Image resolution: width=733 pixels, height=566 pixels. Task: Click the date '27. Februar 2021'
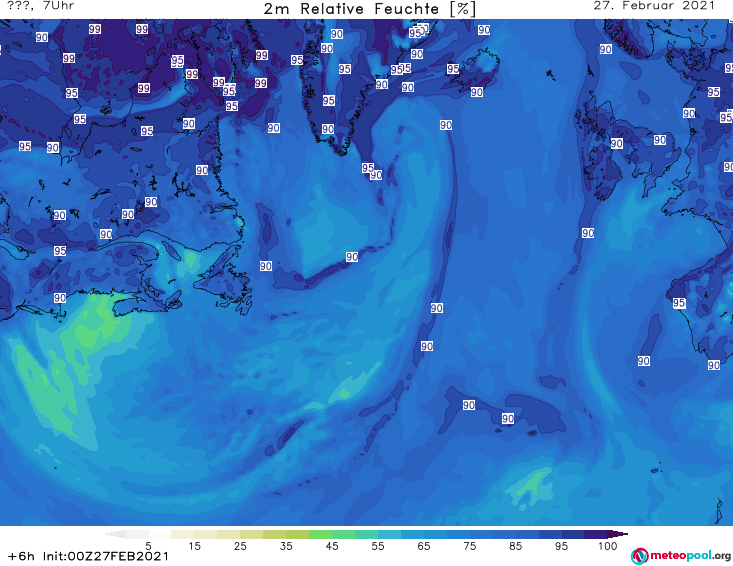click(654, 6)
